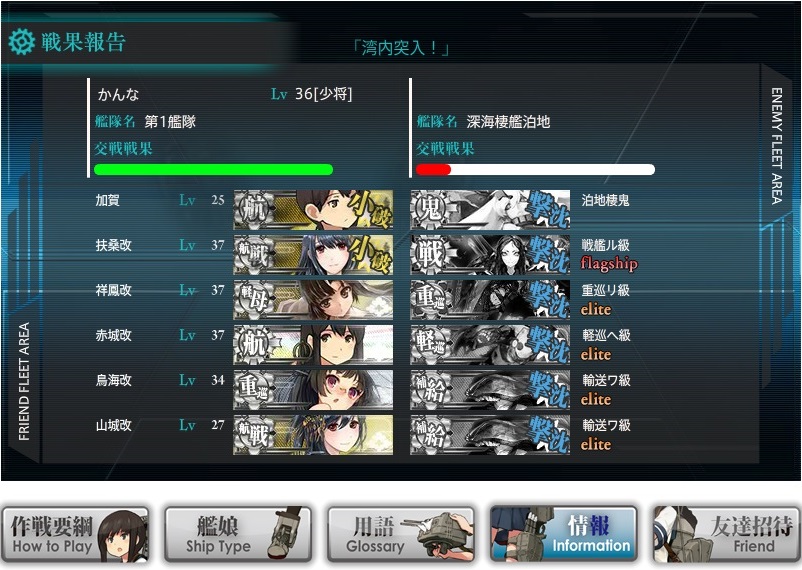Click the 重巡 badge on 鳥海改's banner
Screen dimensions: 802x570
click(254, 389)
